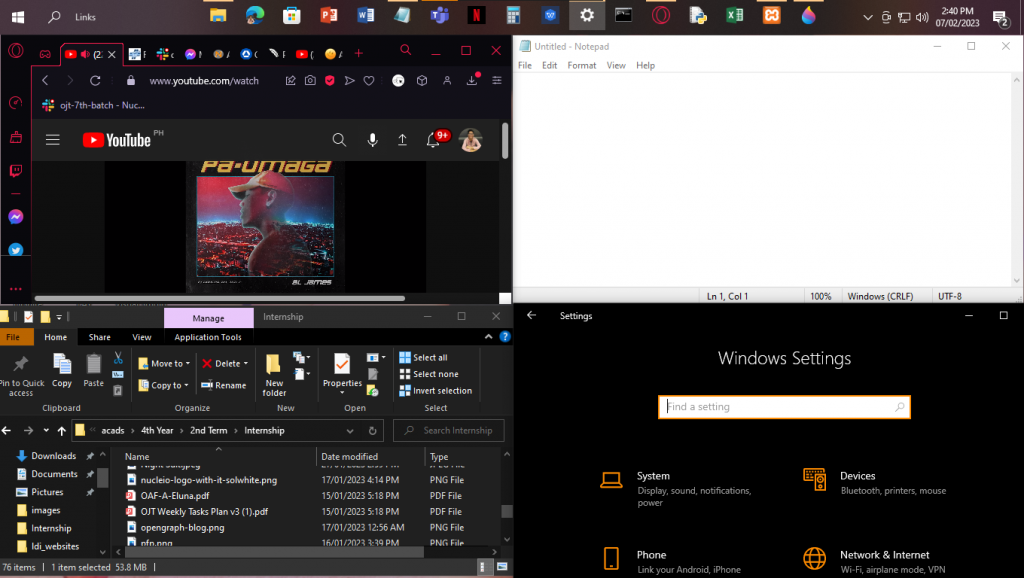Click Search Internship field in Explorer
The image size is (1024, 578).
[449, 430]
